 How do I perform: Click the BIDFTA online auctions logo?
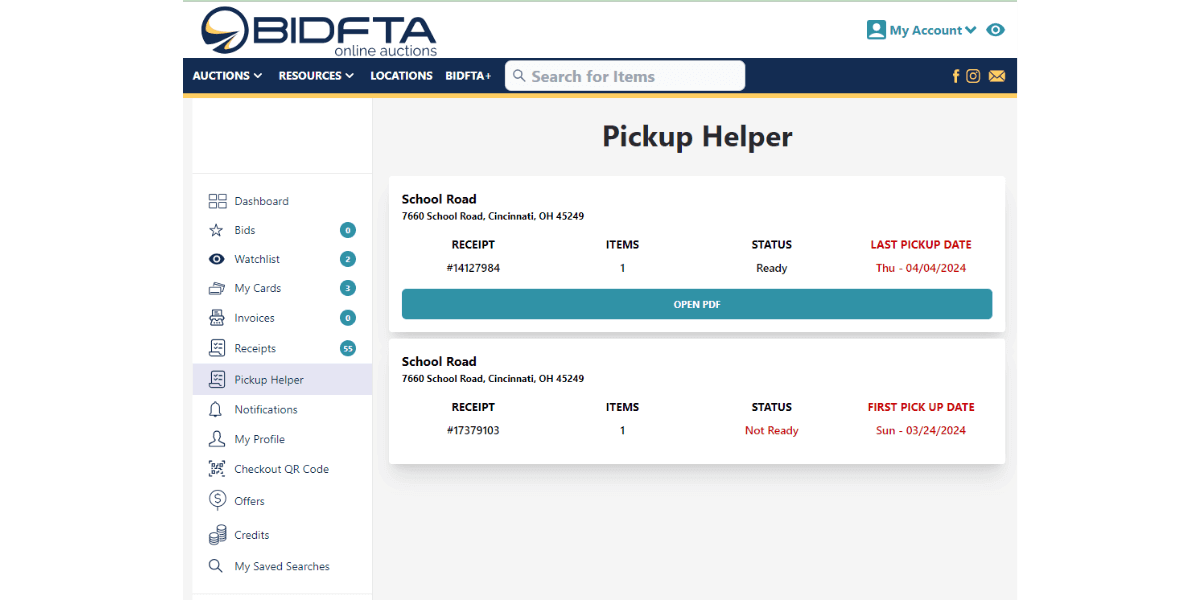coord(318,31)
